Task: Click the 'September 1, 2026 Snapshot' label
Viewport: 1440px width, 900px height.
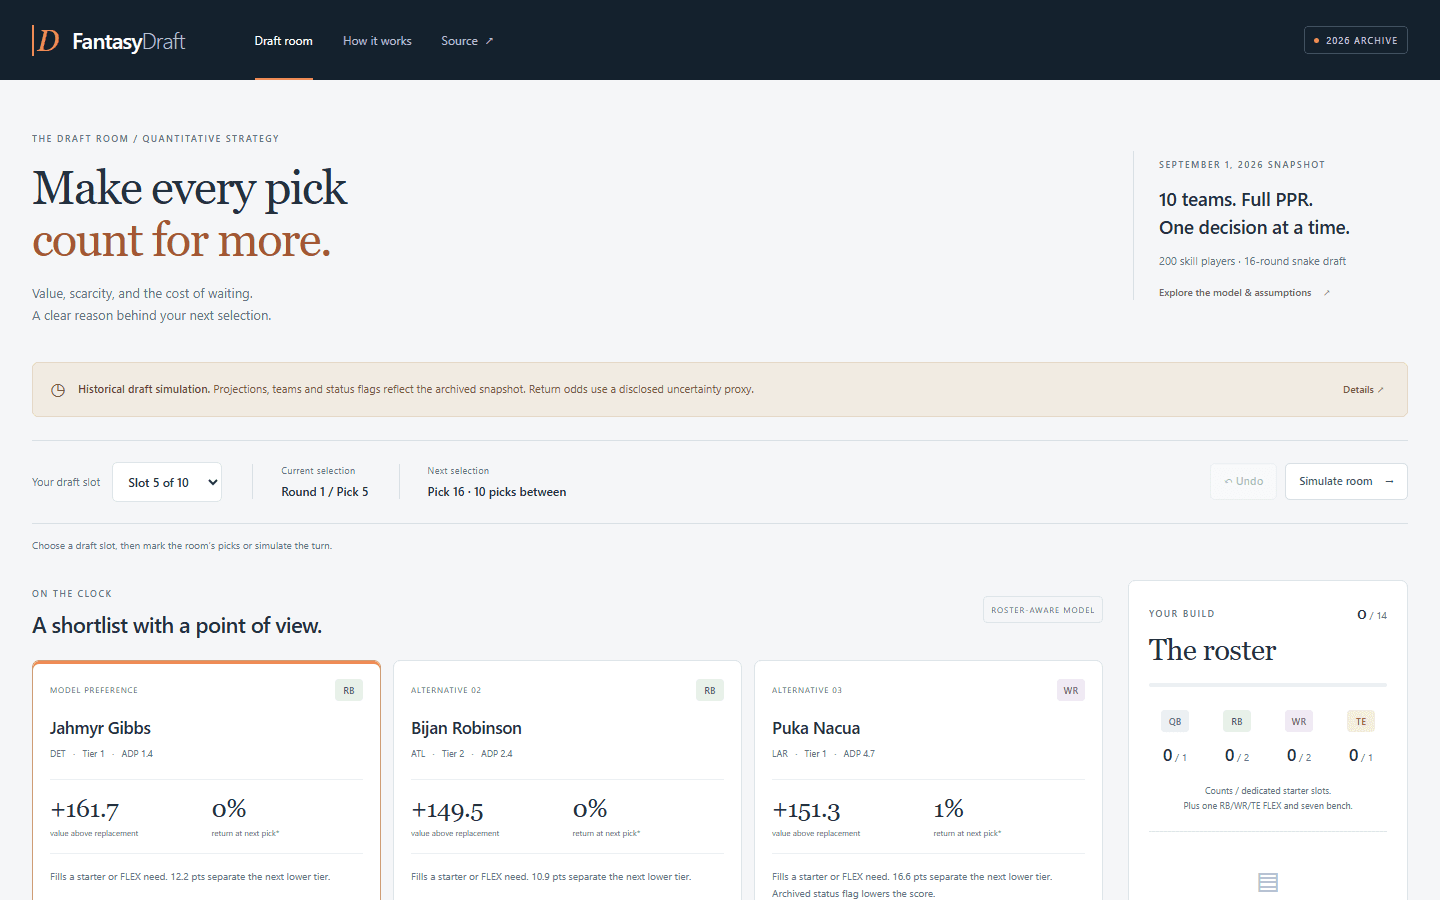Action: [1242, 165]
